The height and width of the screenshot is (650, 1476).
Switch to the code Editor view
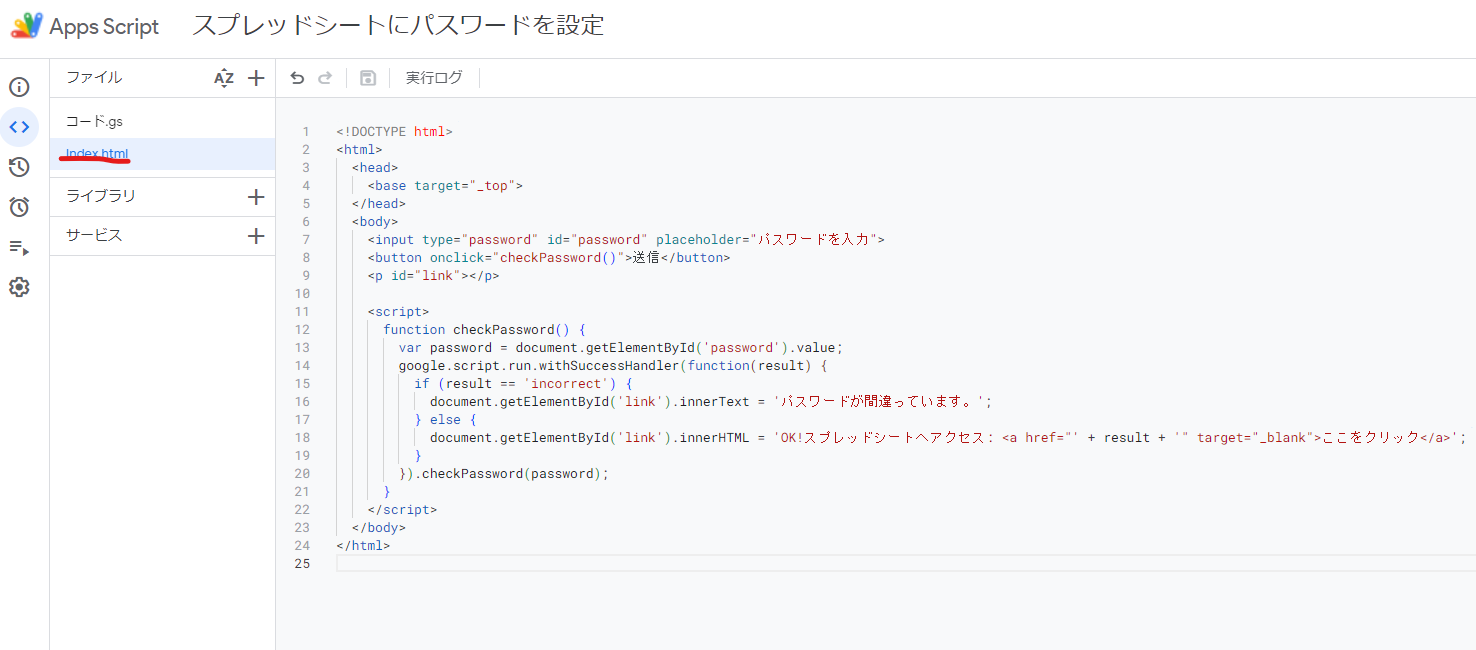[19, 127]
